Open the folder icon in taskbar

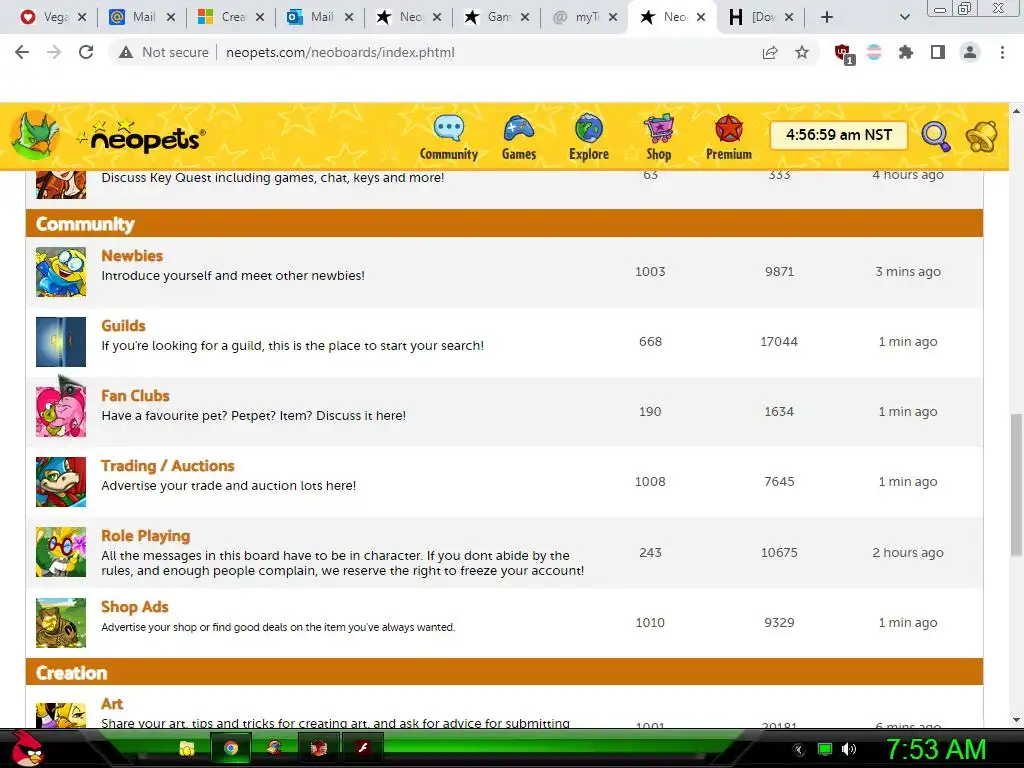coord(187,748)
